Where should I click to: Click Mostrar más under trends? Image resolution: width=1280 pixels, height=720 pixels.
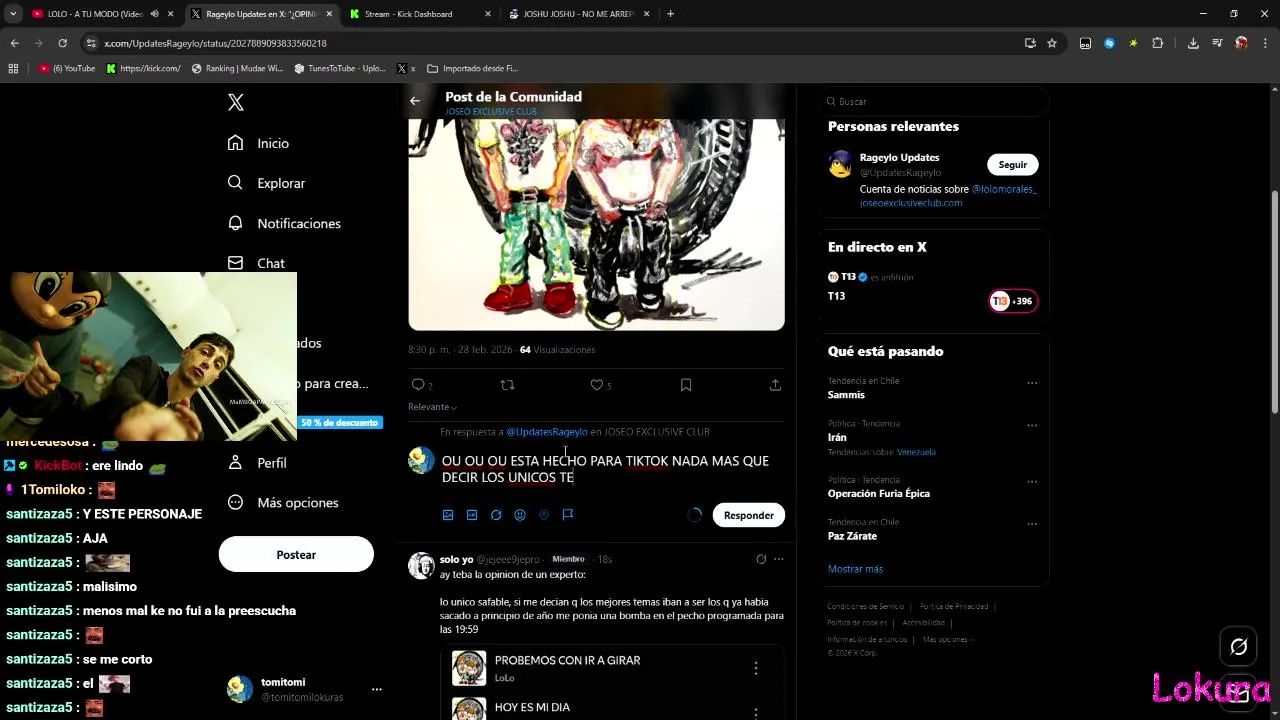(x=855, y=569)
